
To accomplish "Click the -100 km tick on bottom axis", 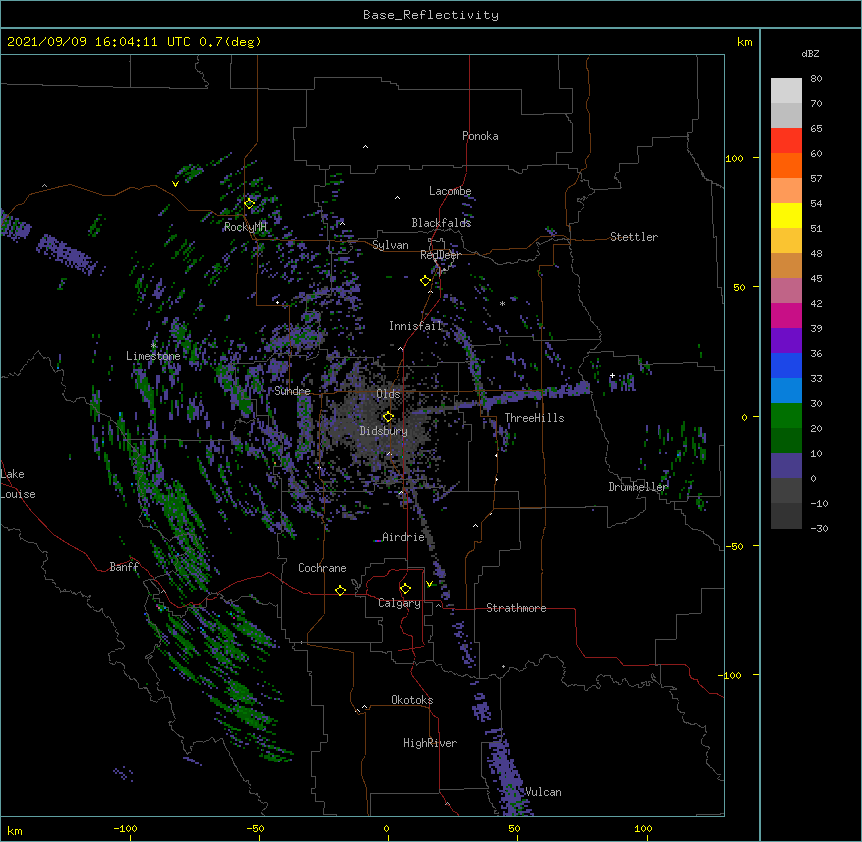I will tap(125, 828).
